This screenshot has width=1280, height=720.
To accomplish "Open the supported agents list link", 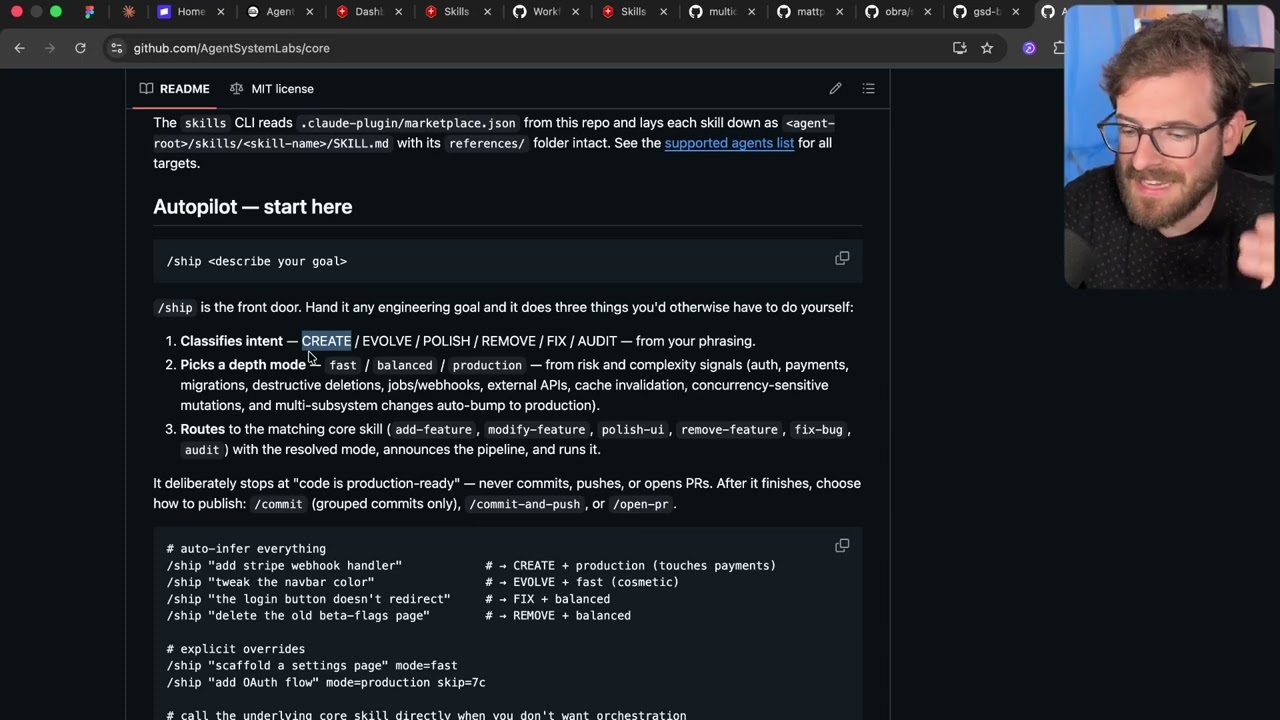I will 729,143.
